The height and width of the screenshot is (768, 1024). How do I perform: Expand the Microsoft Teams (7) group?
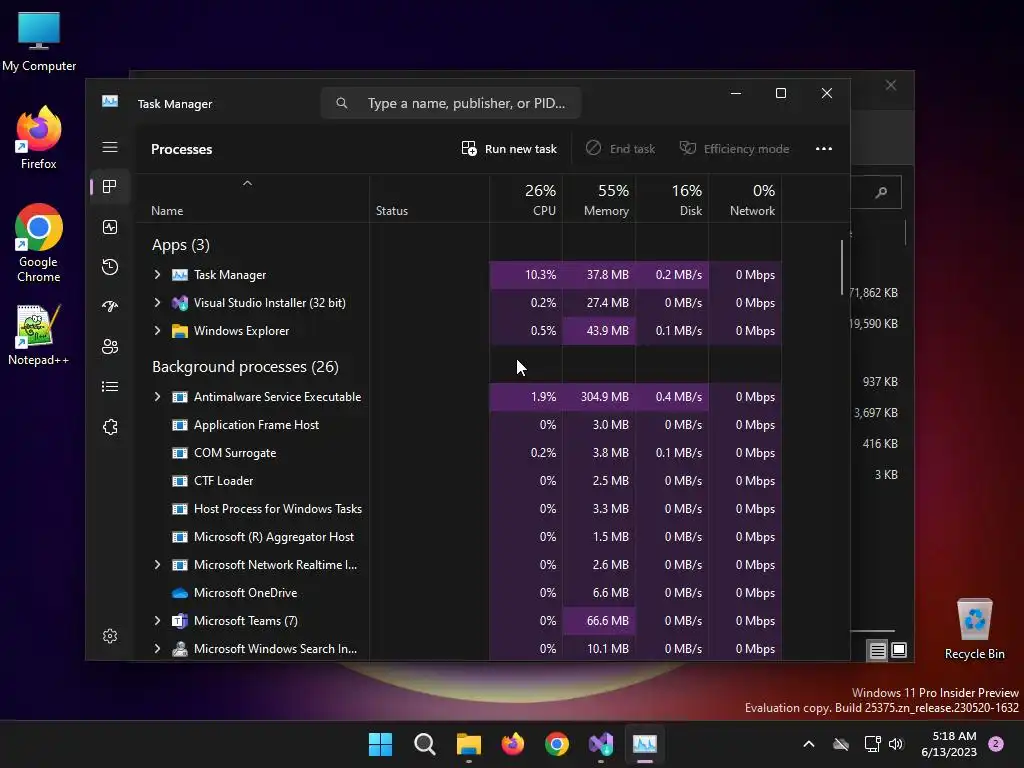pos(157,621)
